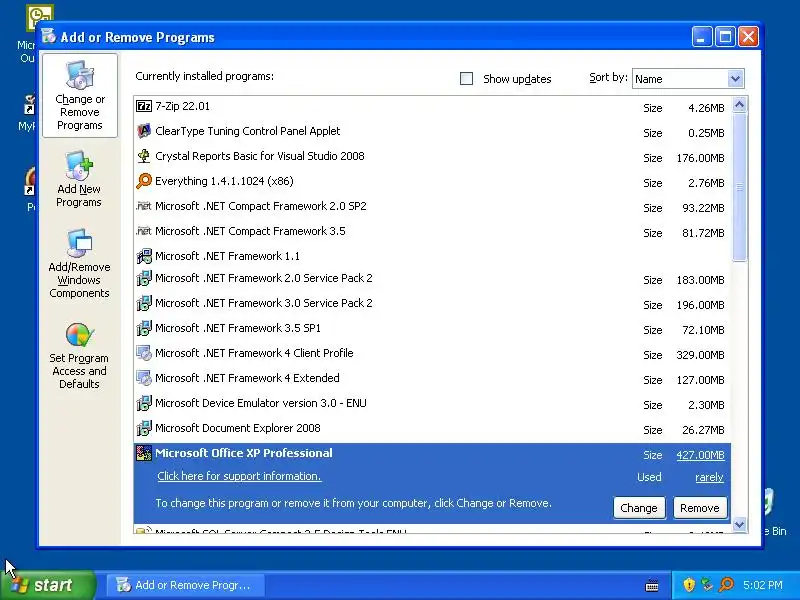Click the Everything 1.4.1.1024 magnifier icon
Viewport: 800px width, 600px height.
(144, 181)
